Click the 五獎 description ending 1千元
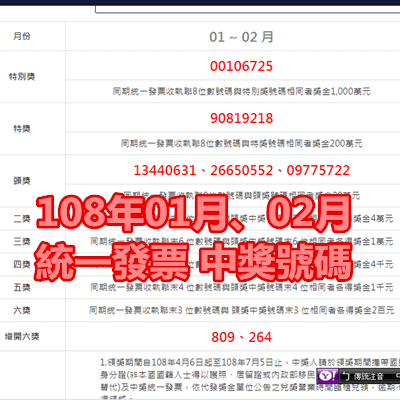 click(241, 287)
